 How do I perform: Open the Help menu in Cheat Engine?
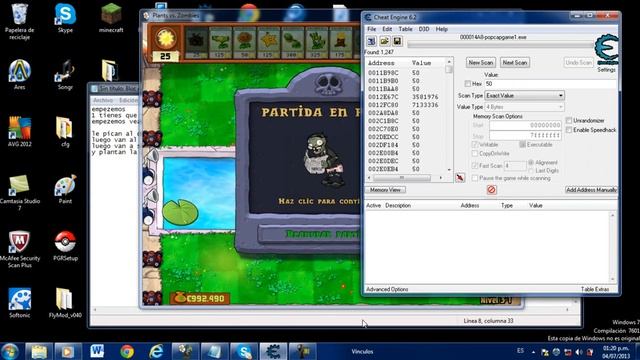pos(442,29)
